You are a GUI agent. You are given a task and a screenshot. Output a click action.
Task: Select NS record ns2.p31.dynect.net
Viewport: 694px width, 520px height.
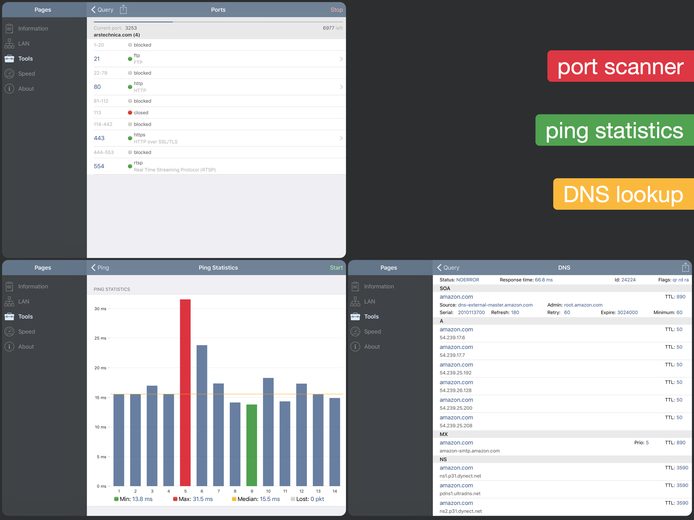(562, 507)
